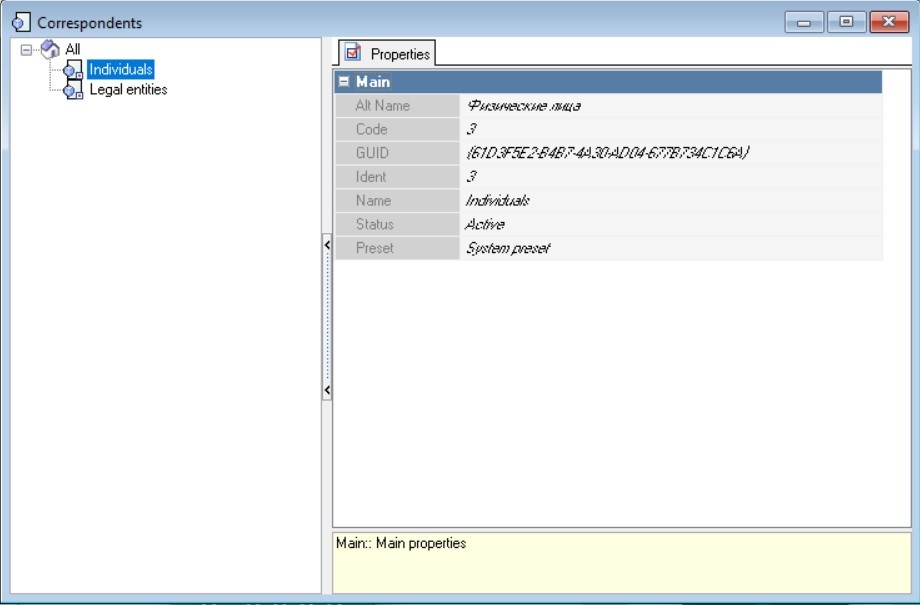
Task: Select the All tree item label
Action: [x=73, y=49]
